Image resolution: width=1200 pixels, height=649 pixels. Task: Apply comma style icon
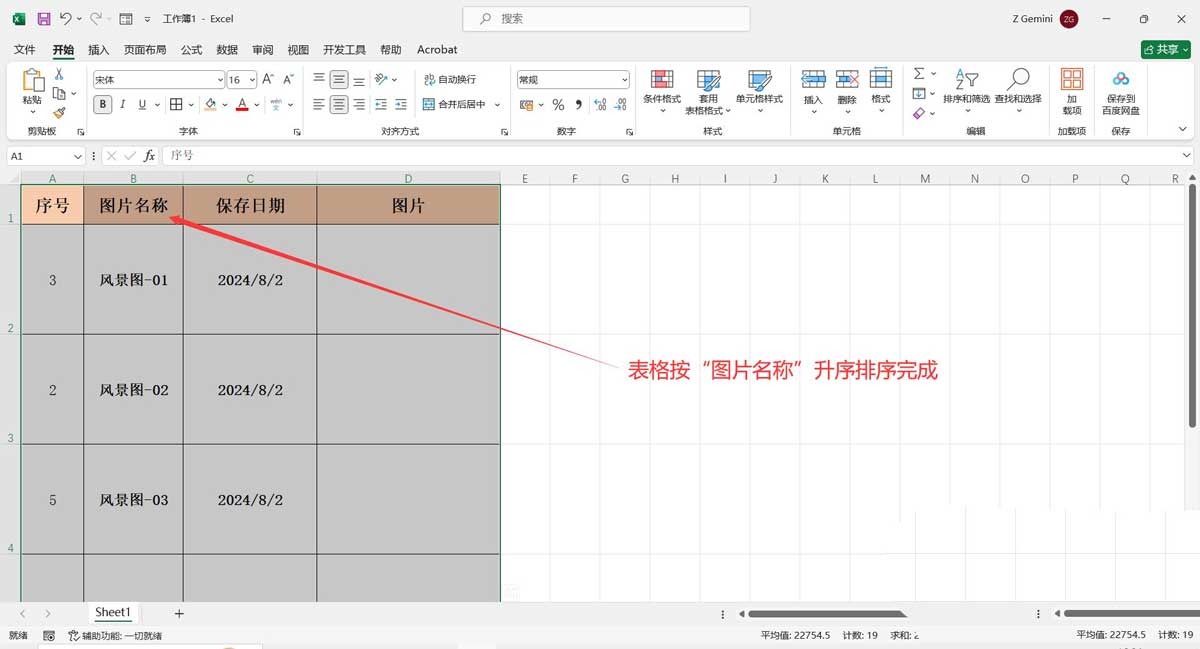click(x=578, y=104)
